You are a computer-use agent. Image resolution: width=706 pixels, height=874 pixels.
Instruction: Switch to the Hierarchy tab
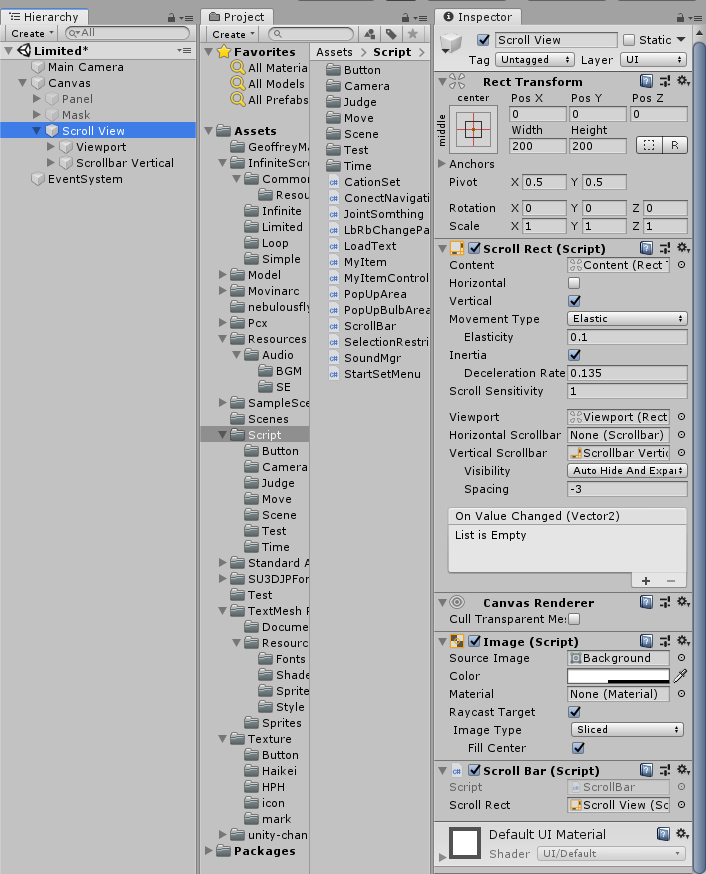coord(44,17)
